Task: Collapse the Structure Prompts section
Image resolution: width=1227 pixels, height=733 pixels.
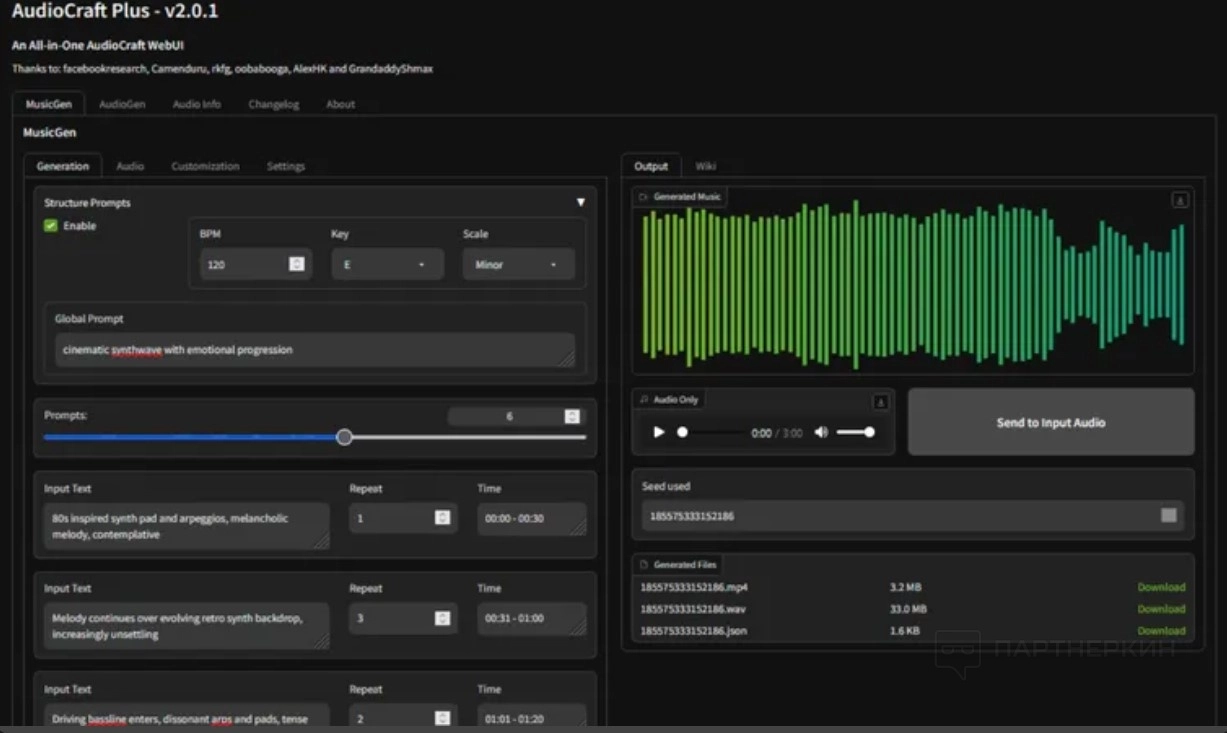Action: tap(580, 203)
